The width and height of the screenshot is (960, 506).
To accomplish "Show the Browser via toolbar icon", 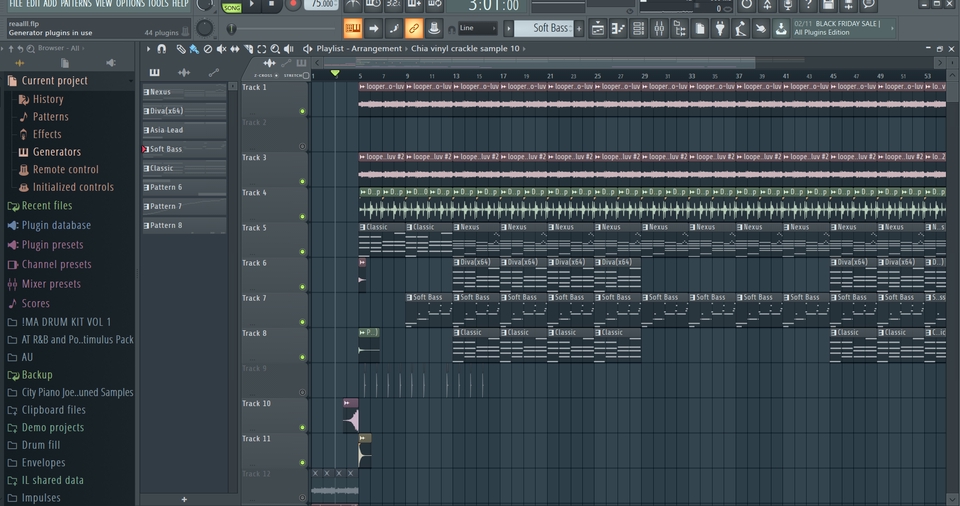I will click(x=680, y=28).
